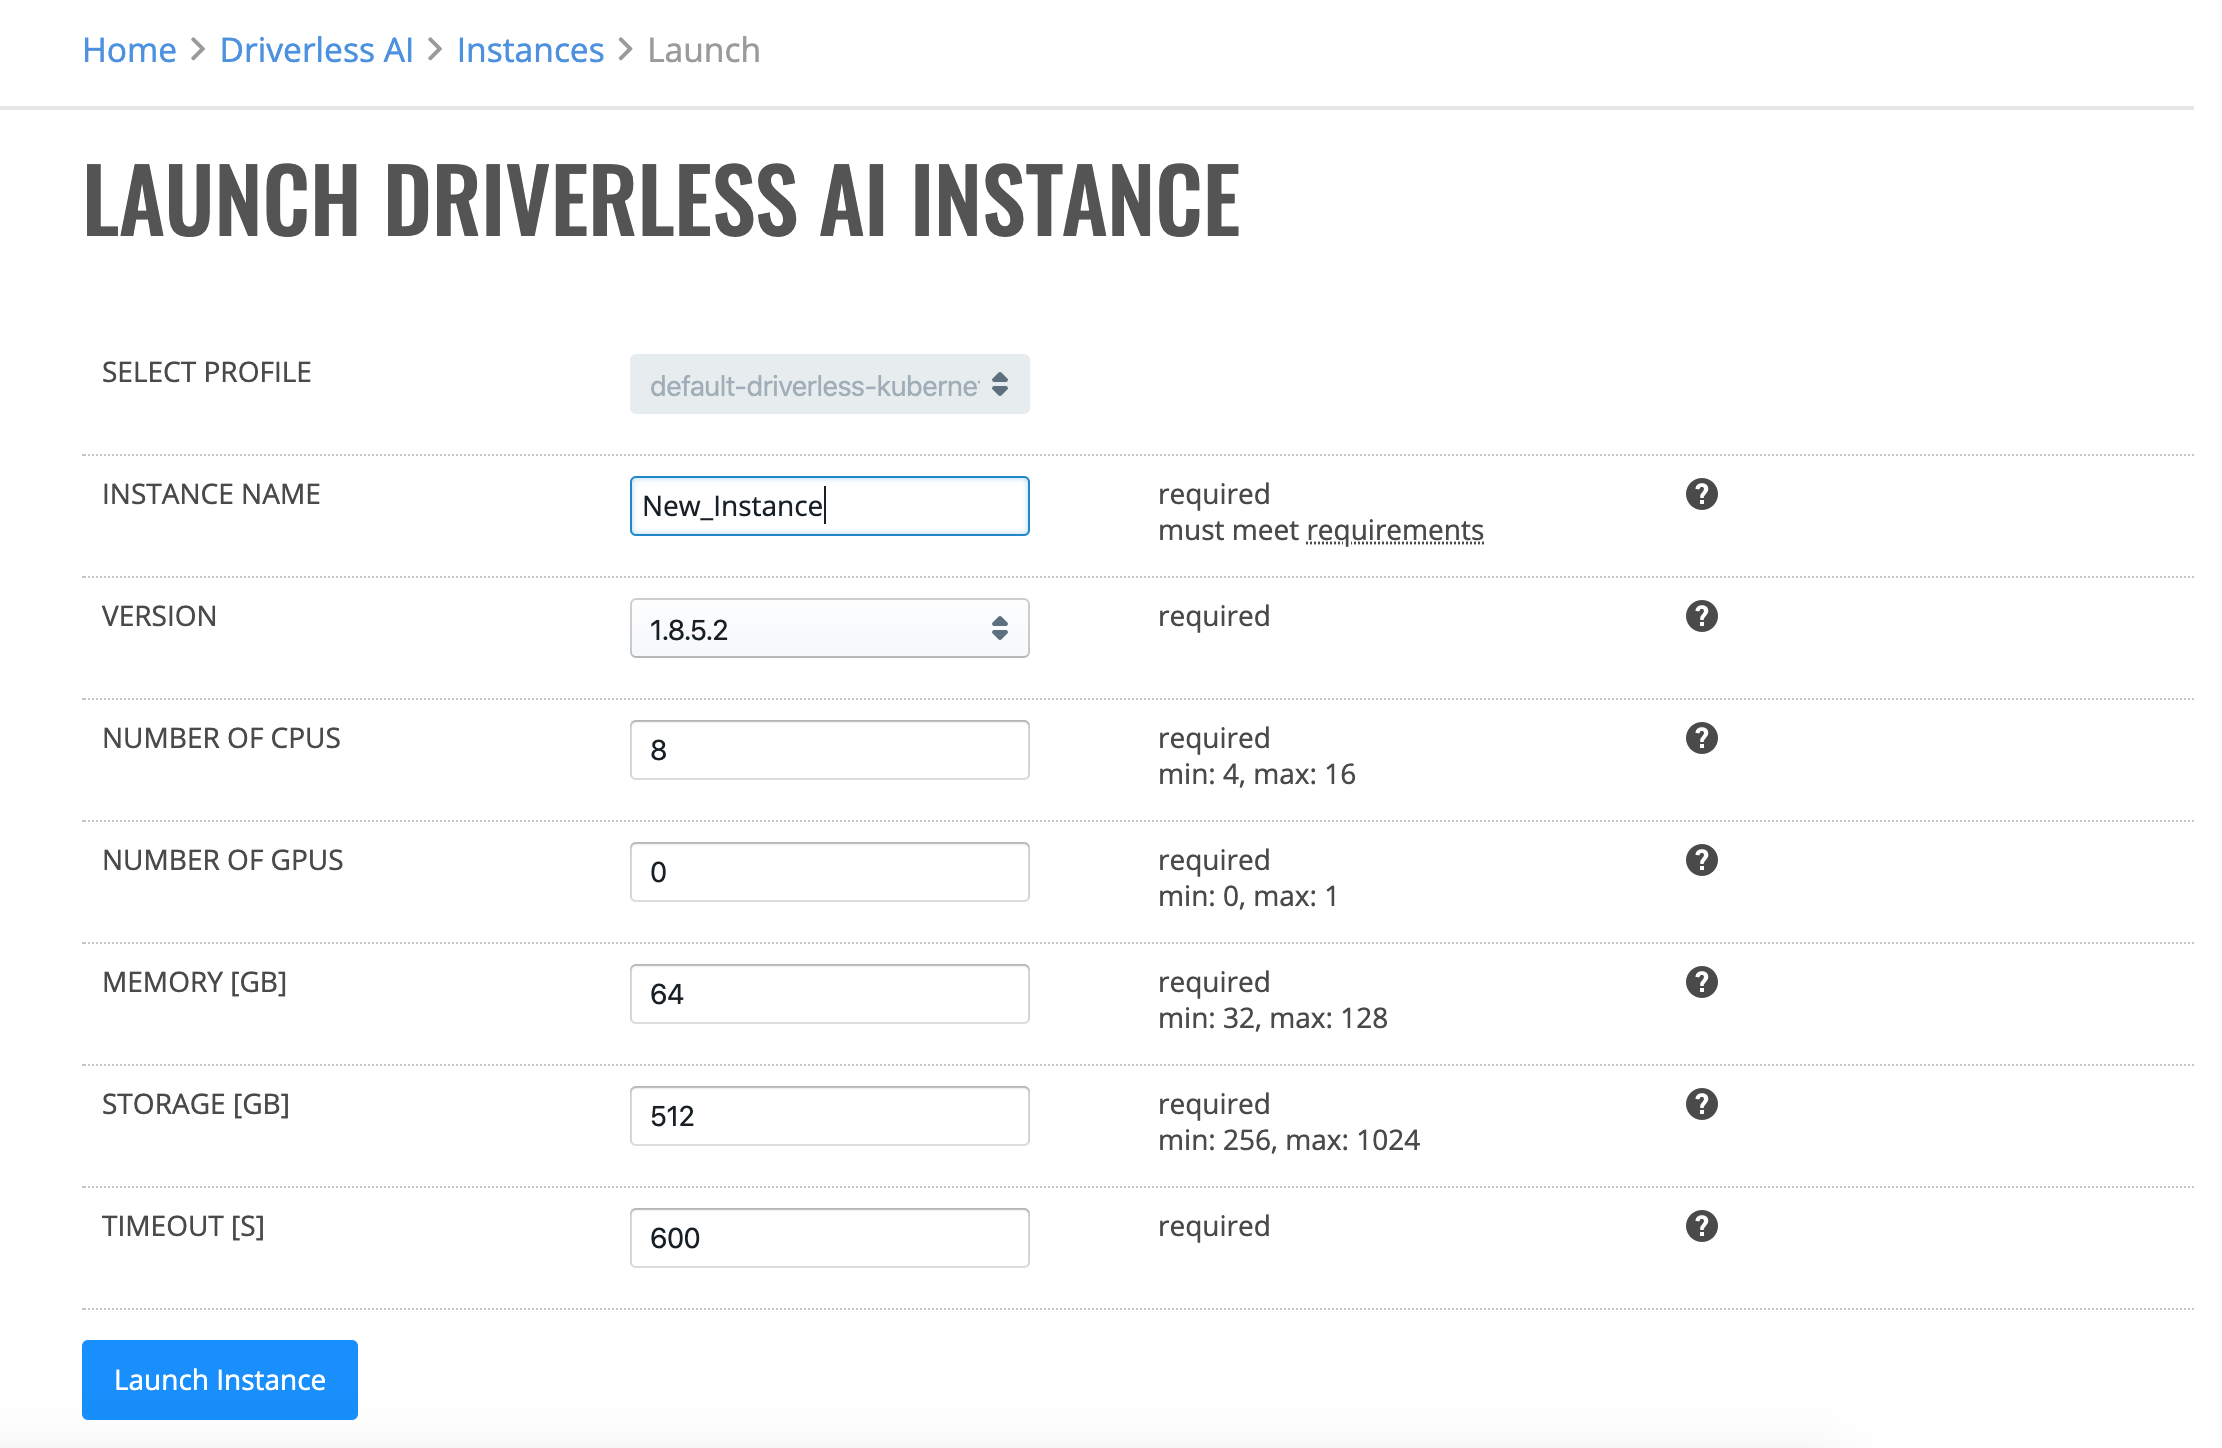Show help for Number of CPUs
This screenshot has height=1448, width=2222.
(x=1701, y=738)
